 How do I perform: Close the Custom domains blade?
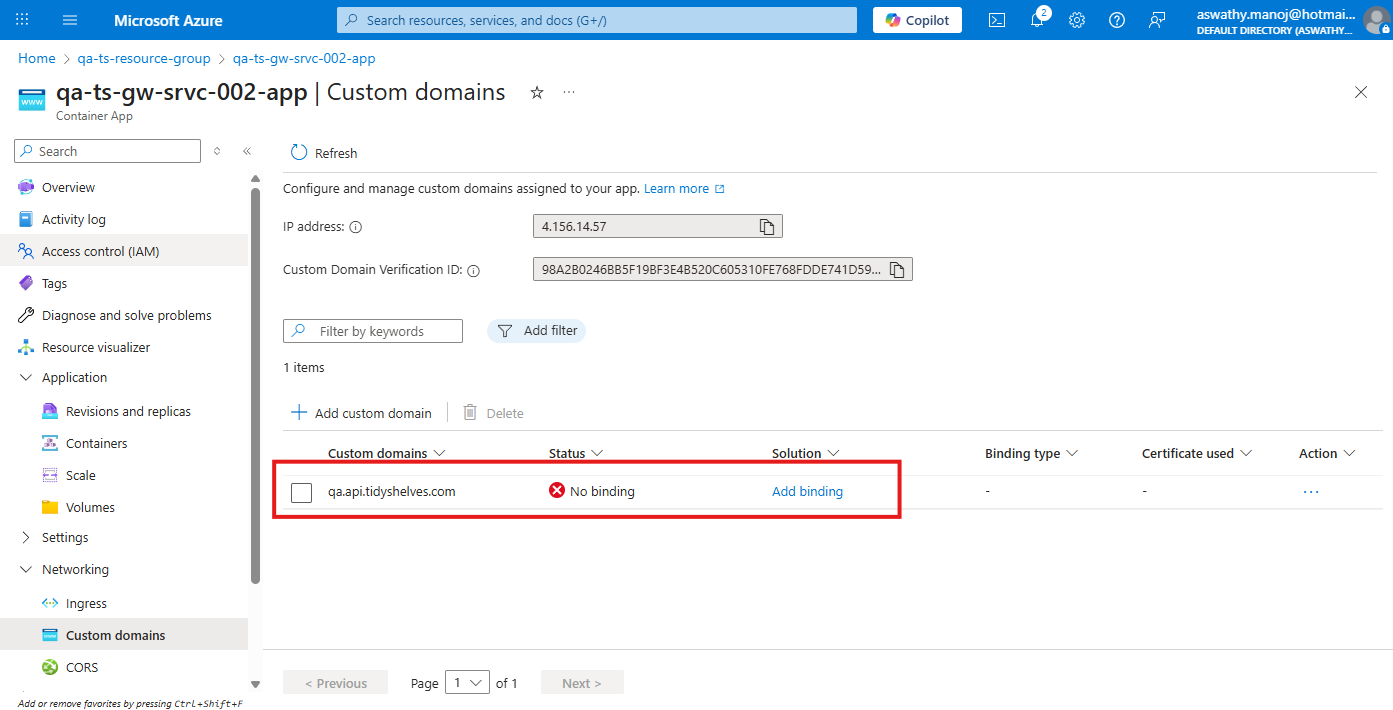1360,92
